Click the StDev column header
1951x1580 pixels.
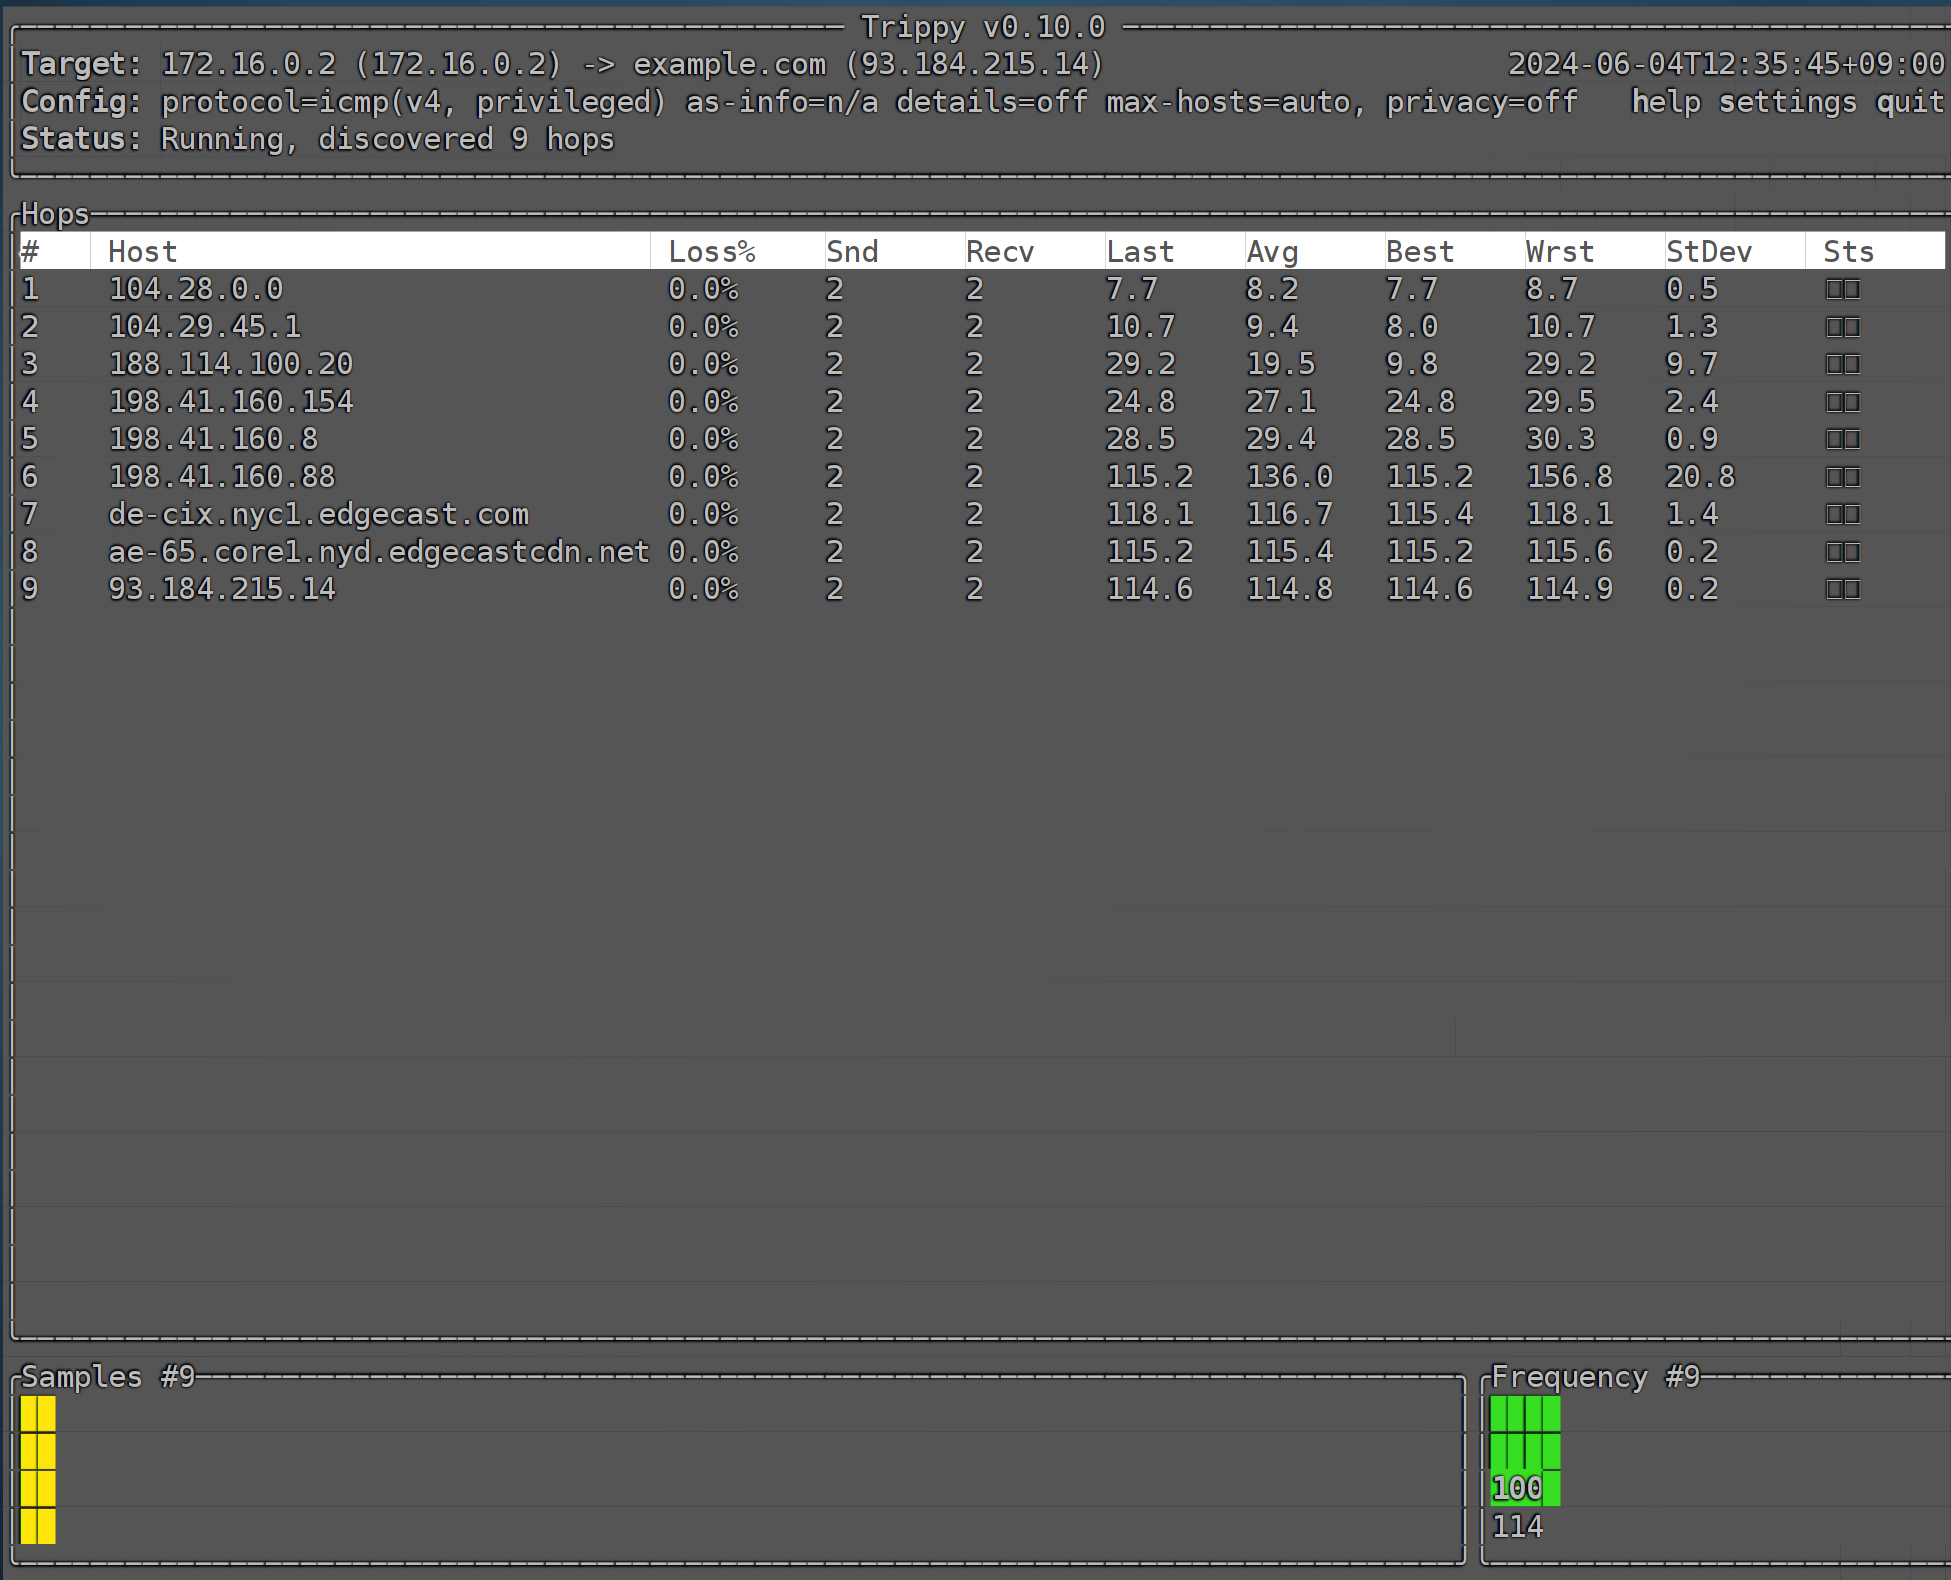(x=1708, y=252)
